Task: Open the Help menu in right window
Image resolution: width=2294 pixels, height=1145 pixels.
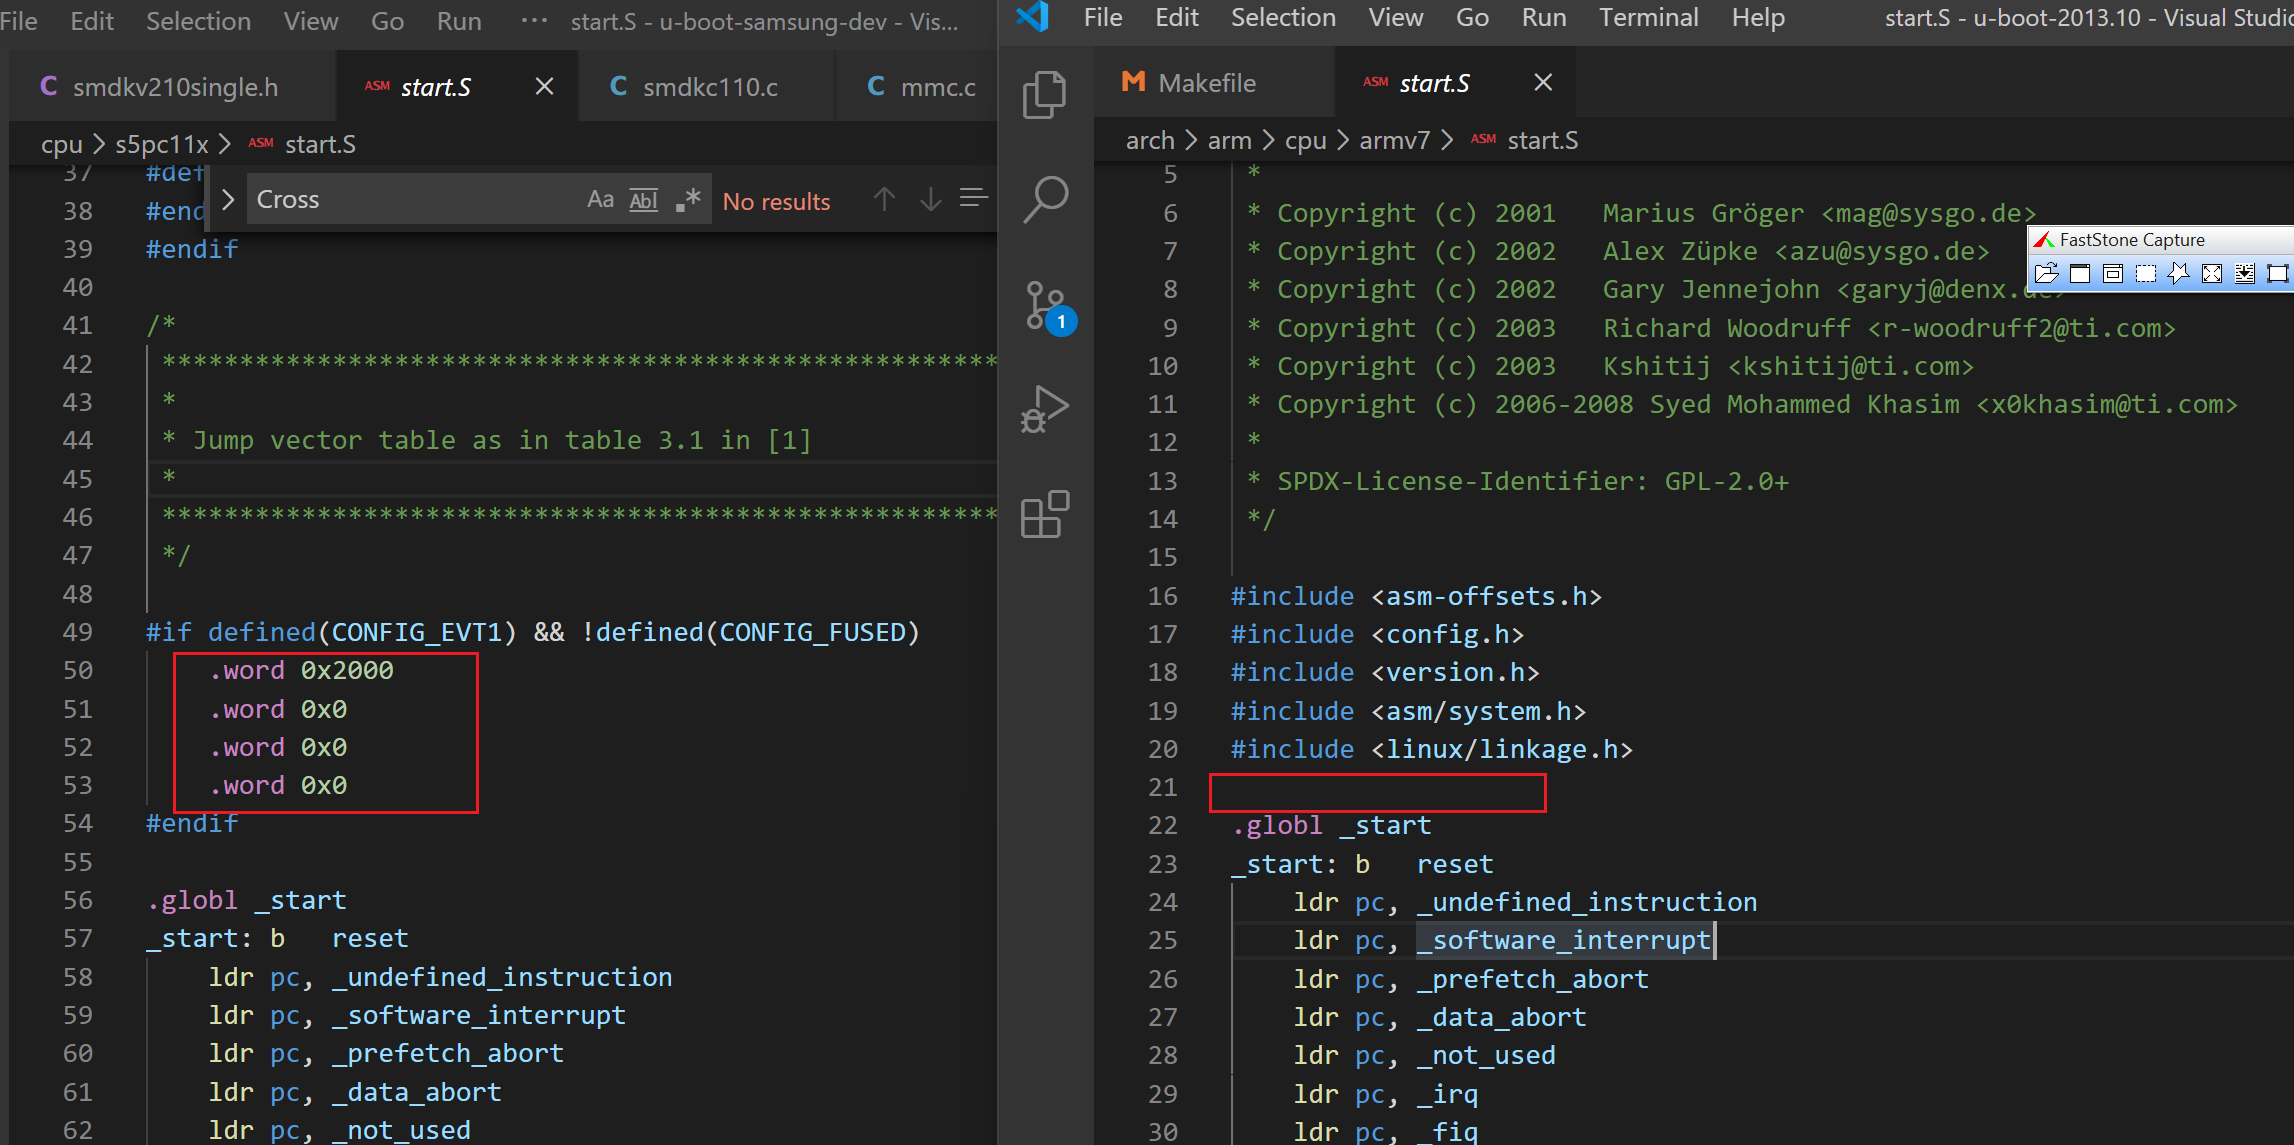Action: click(1758, 18)
